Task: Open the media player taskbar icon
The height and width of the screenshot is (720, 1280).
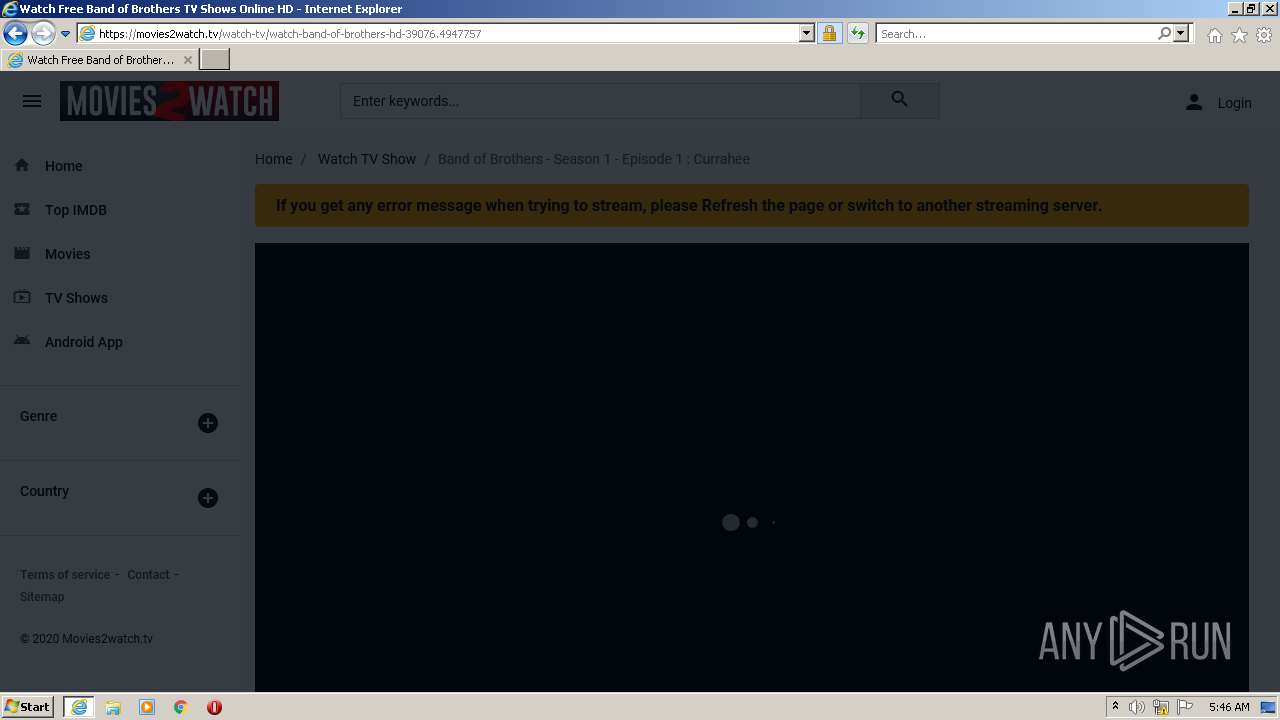Action: [x=147, y=707]
